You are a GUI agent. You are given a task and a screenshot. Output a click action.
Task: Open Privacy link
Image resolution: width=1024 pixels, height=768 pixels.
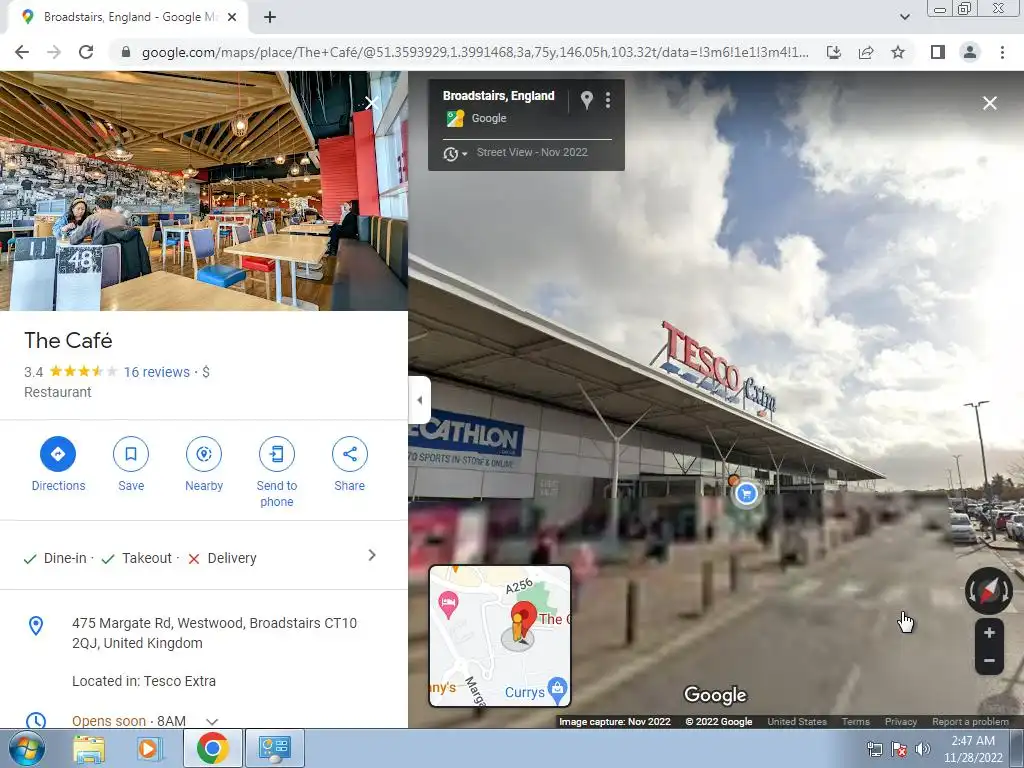click(x=901, y=722)
